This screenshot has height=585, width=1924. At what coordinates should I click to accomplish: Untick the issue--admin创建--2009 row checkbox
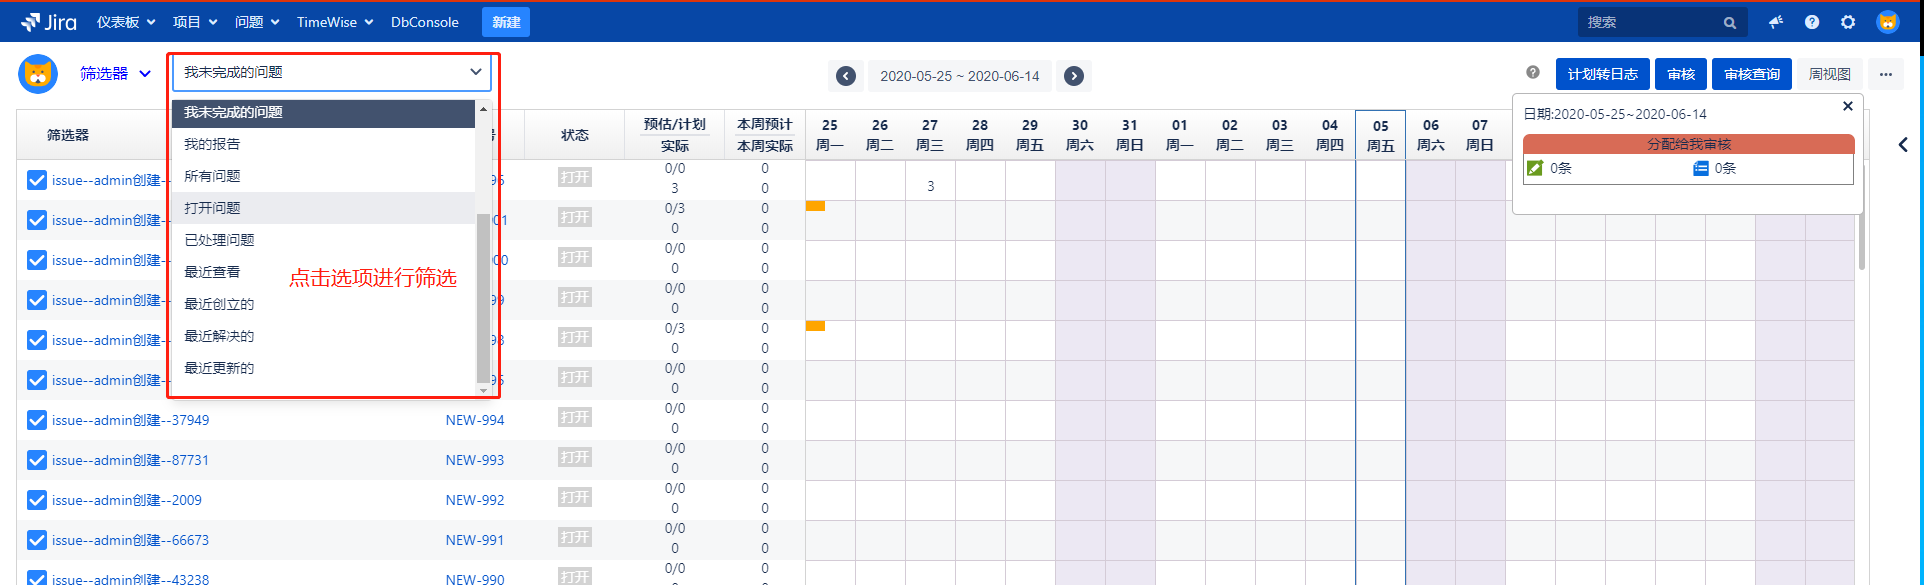(x=37, y=500)
